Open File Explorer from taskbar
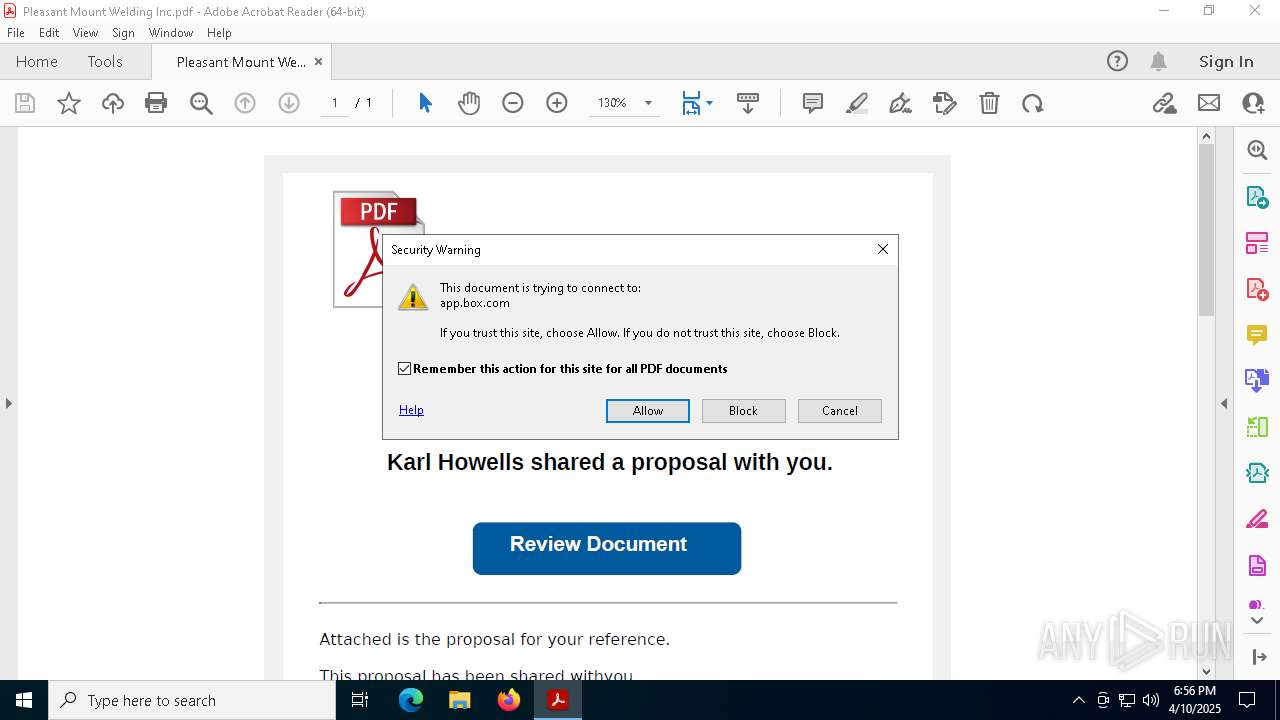Screen dimensions: 1280x720 coord(460,700)
